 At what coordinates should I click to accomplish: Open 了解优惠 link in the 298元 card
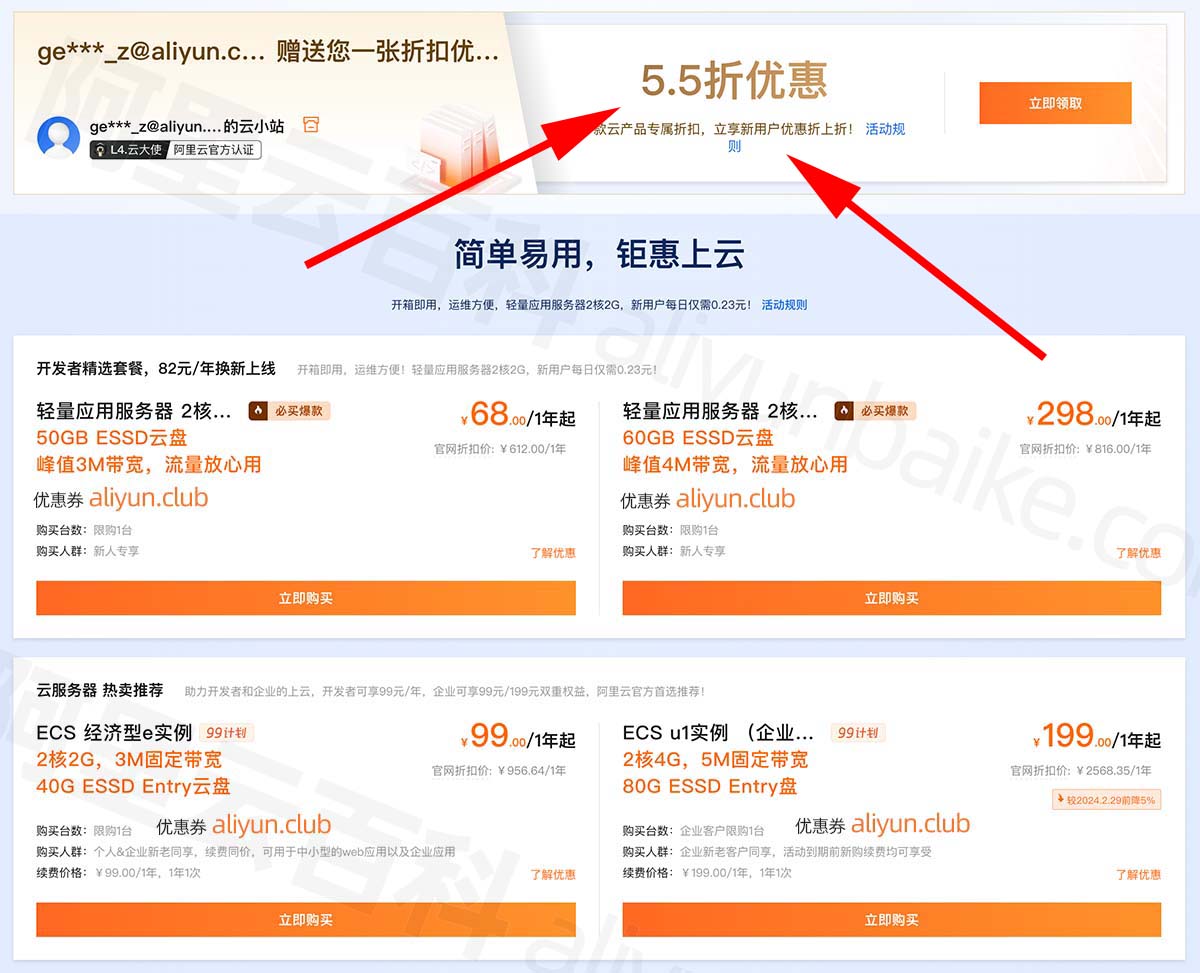pos(1139,553)
